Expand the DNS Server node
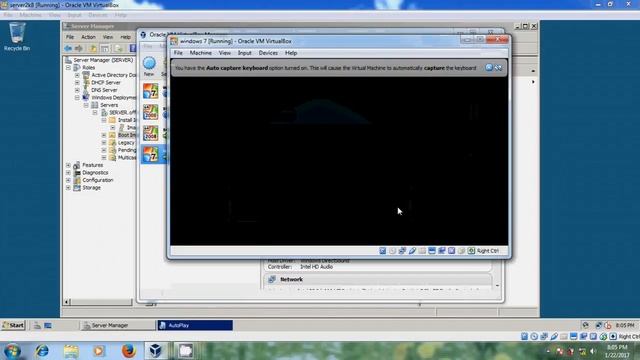 click(77, 90)
